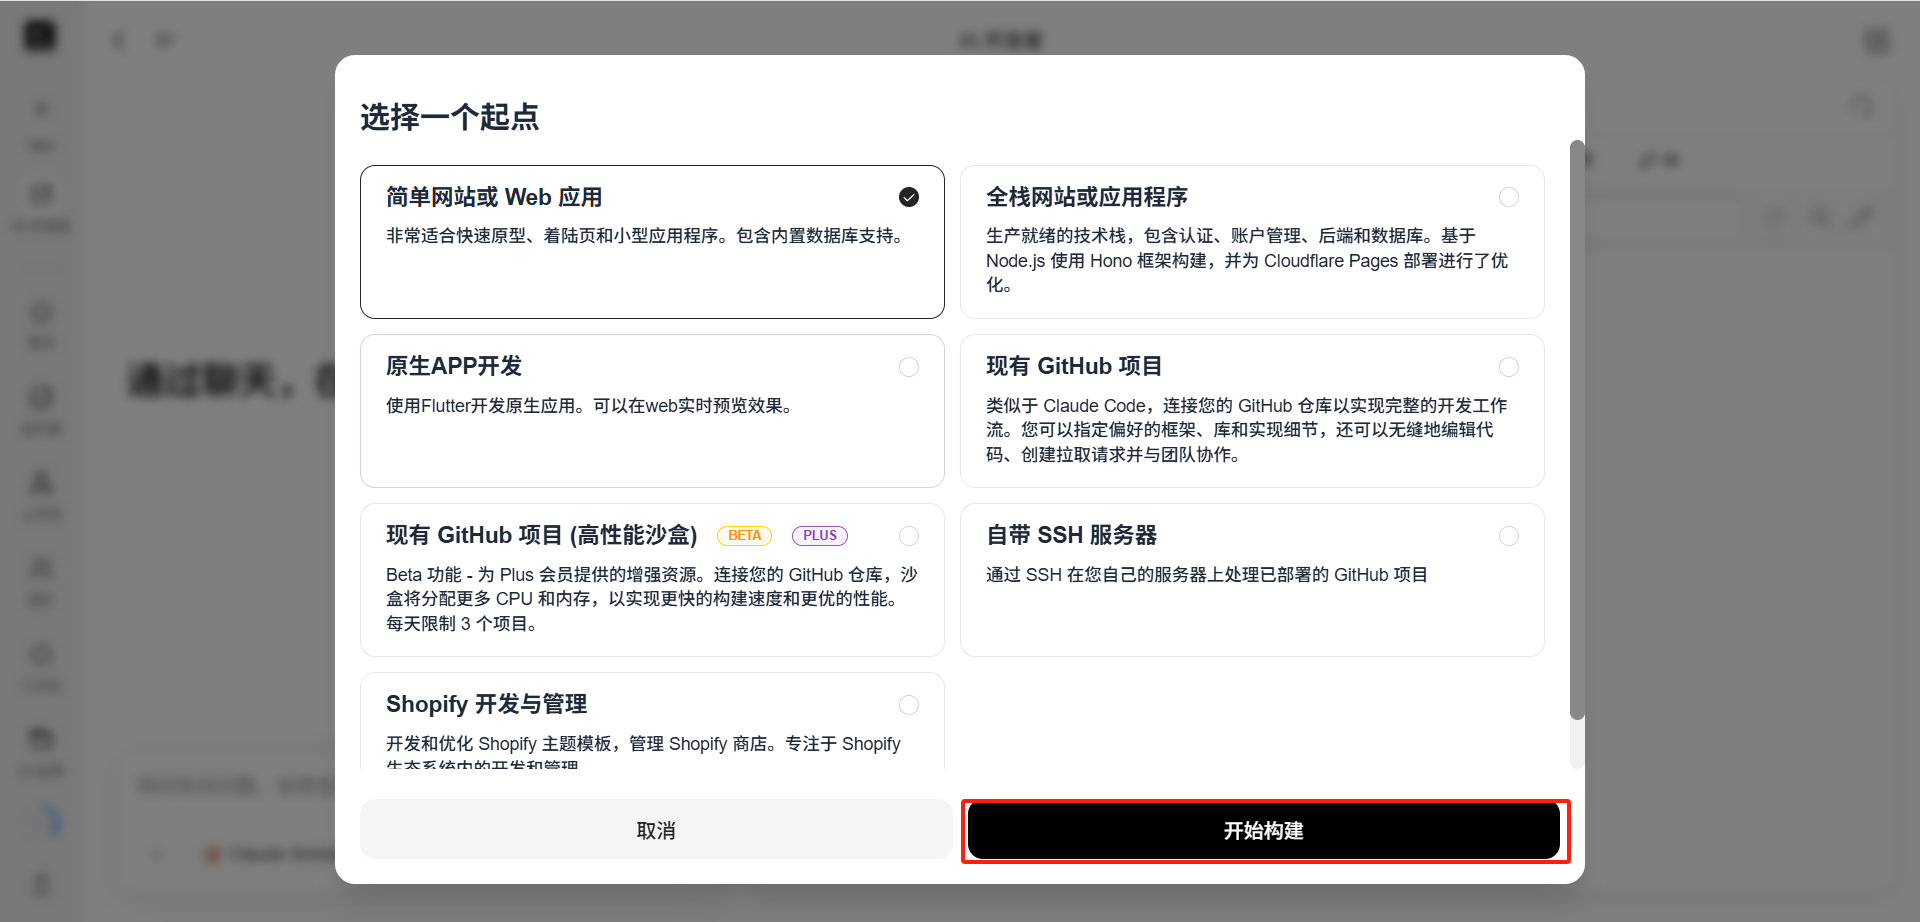Click the app logo in top-left corner
This screenshot has height=922, width=1920.
coord(40,37)
